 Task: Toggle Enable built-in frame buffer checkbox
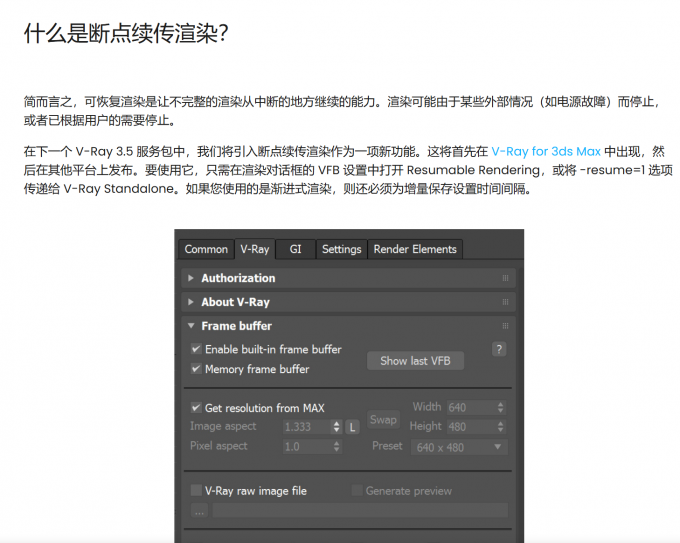[x=196, y=349]
